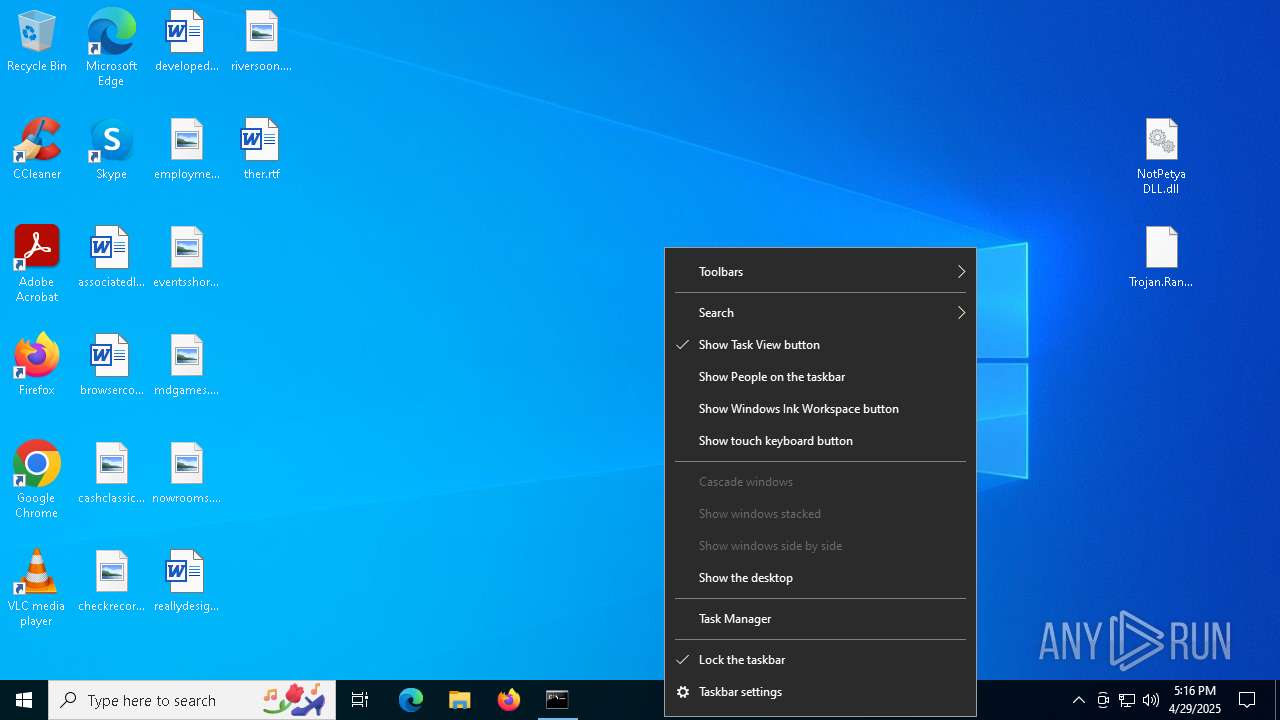1280x720 pixels.
Task: Select the associatedl... Word document icon
Action: pos(111,258)
